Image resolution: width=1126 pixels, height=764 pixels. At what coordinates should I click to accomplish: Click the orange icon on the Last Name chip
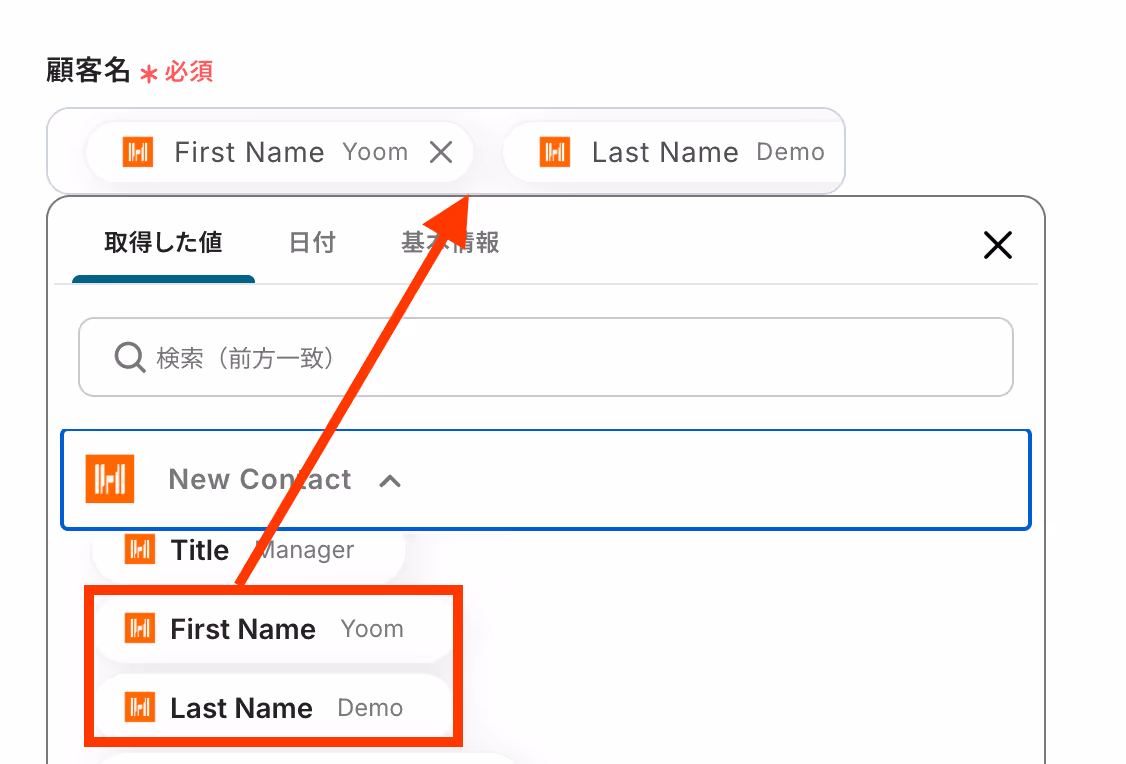point(555,152)
